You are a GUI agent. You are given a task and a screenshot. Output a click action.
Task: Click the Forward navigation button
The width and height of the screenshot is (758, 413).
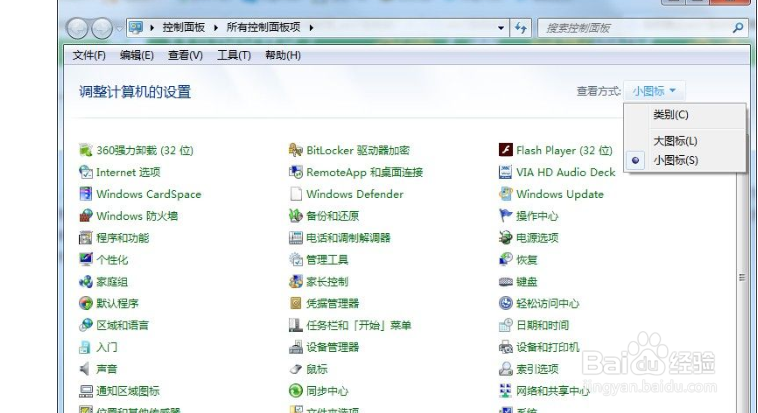(x=102, y=29)
